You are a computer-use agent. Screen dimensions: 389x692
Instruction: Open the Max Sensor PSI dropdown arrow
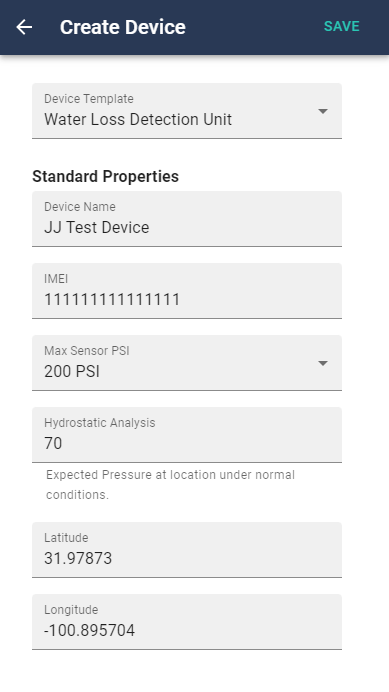(x=323, y=363)
